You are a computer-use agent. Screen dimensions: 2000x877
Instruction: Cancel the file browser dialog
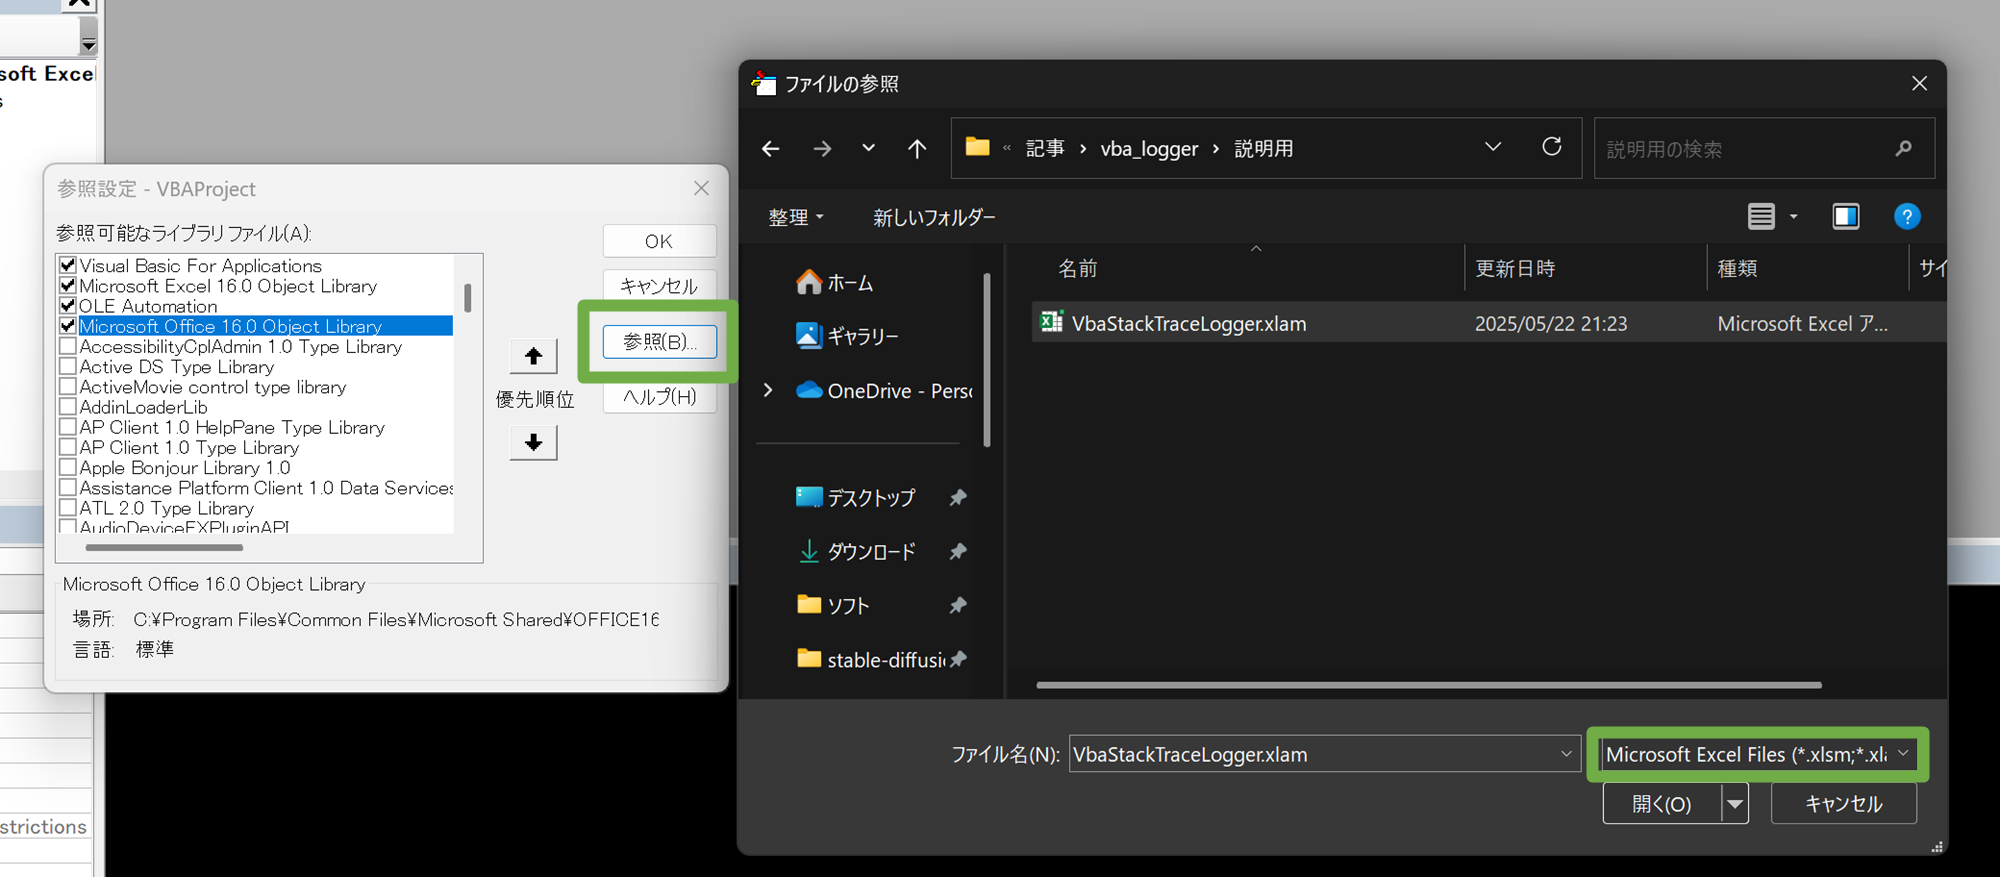point(1843,804)
